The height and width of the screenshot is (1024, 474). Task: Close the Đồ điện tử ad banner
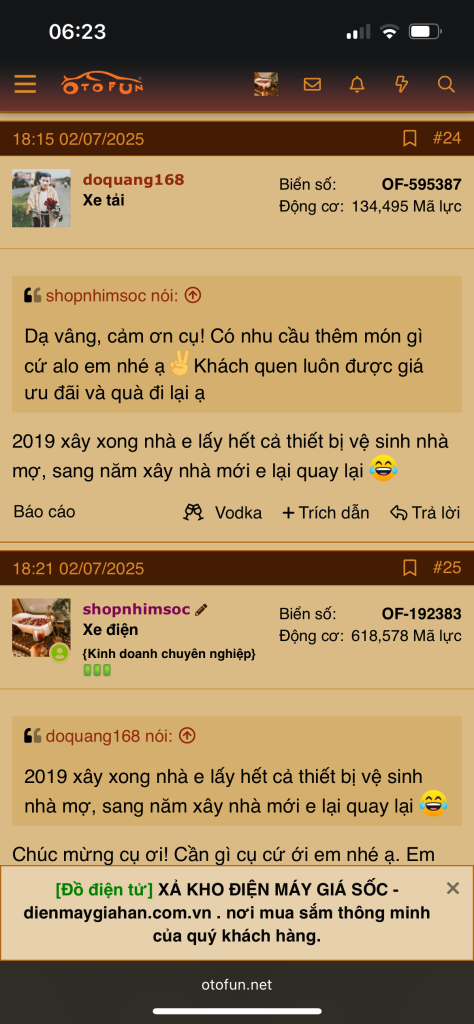pyautogui.click(x=452, y=888)
